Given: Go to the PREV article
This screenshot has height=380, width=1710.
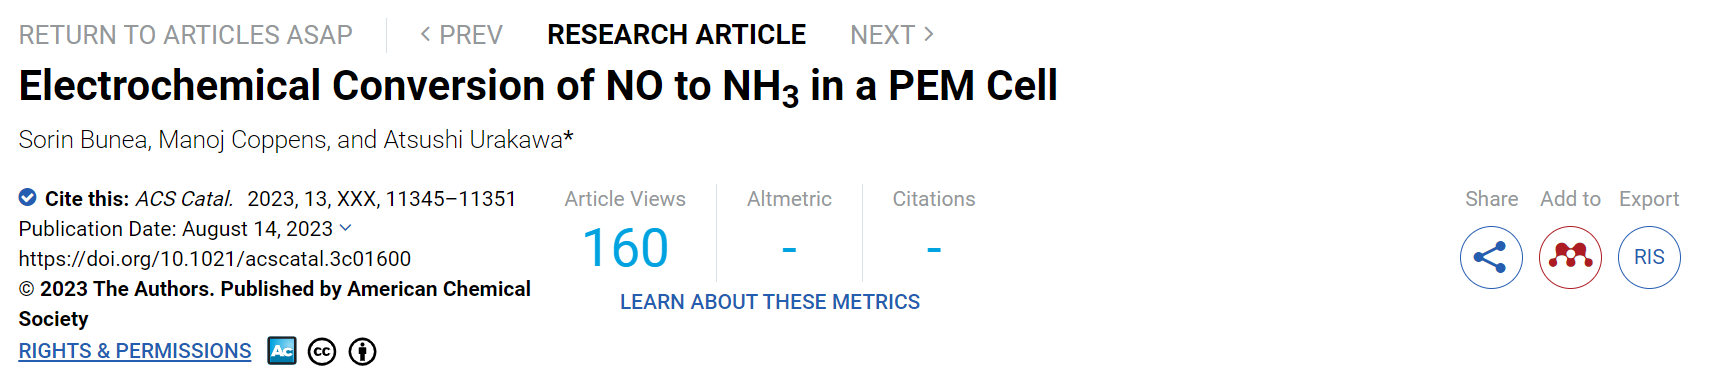Looking at the screenshot, I should click(x=461, y=35).
